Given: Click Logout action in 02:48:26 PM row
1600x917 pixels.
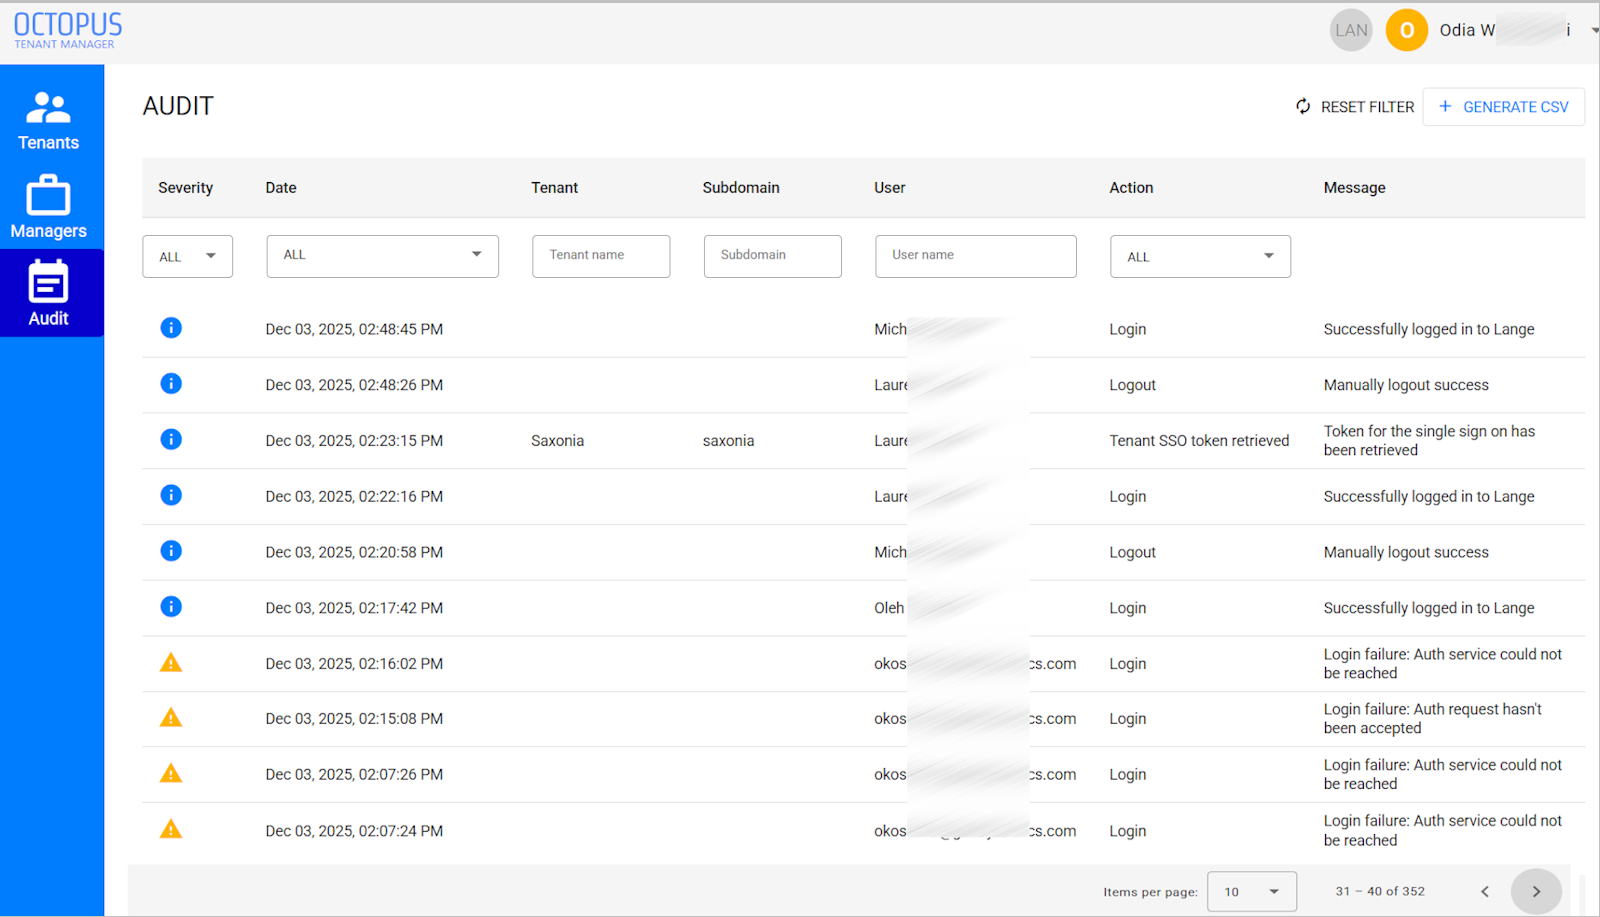Looking at the screenshot, I should (x=1132, y=385).
